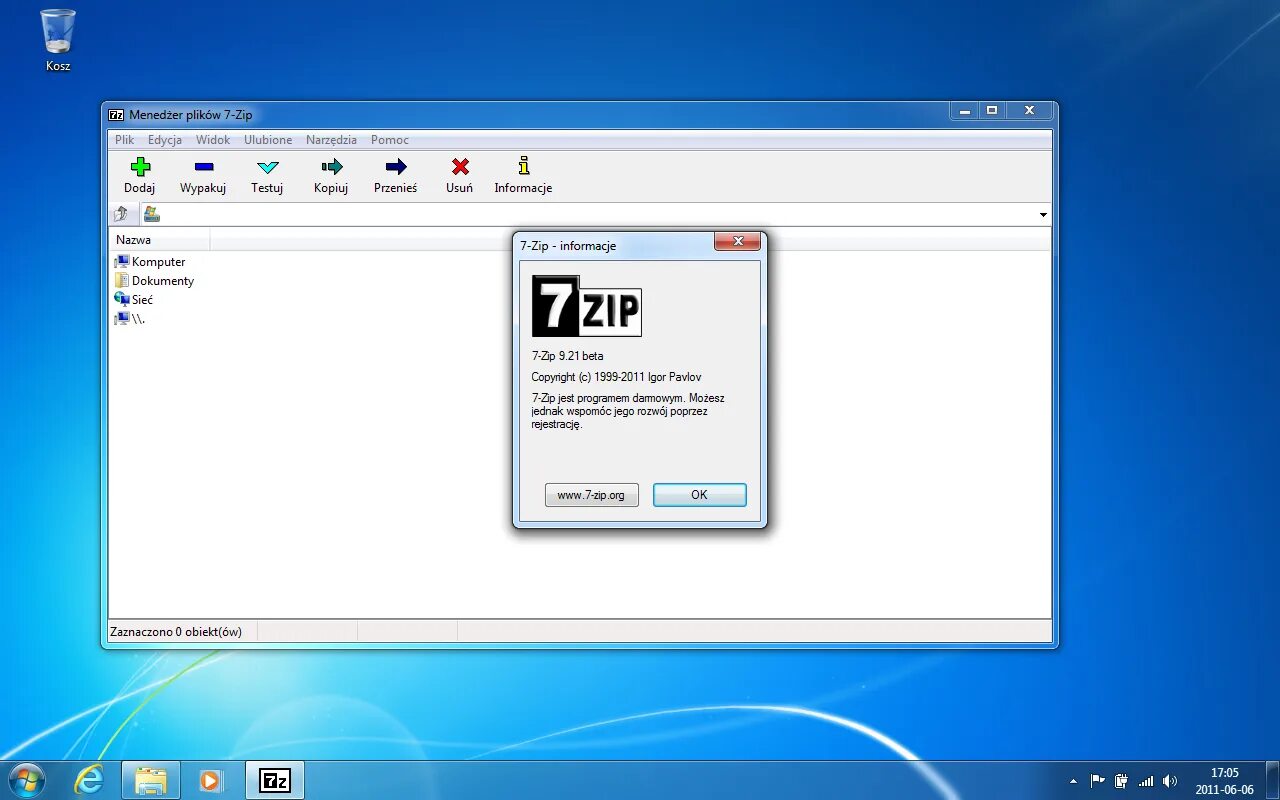Click the '7-Zip 9.21 beta' version text
Screen dimensions: 1280x800
[567, 356]
